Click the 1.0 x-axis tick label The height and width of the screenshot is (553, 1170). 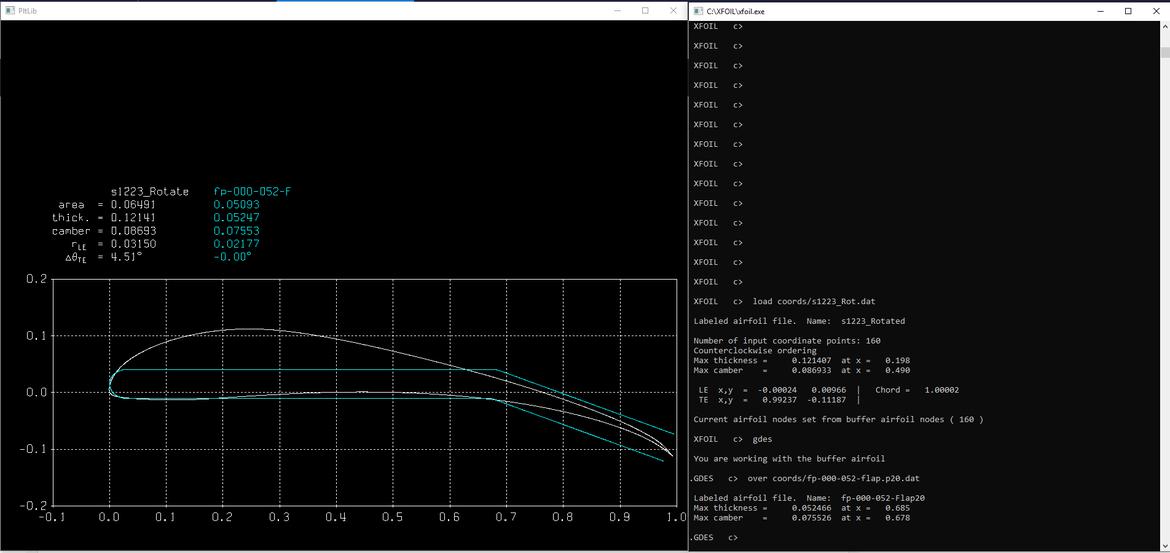click(675, 518)
